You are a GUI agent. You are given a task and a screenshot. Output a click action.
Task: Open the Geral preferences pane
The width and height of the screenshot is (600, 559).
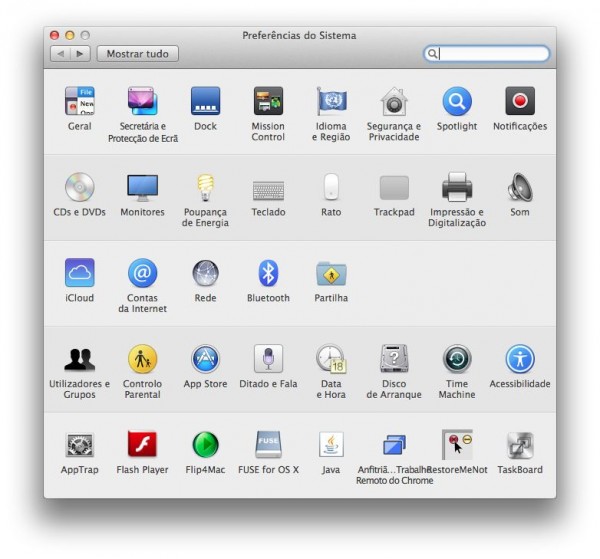(x=80, y=101)
